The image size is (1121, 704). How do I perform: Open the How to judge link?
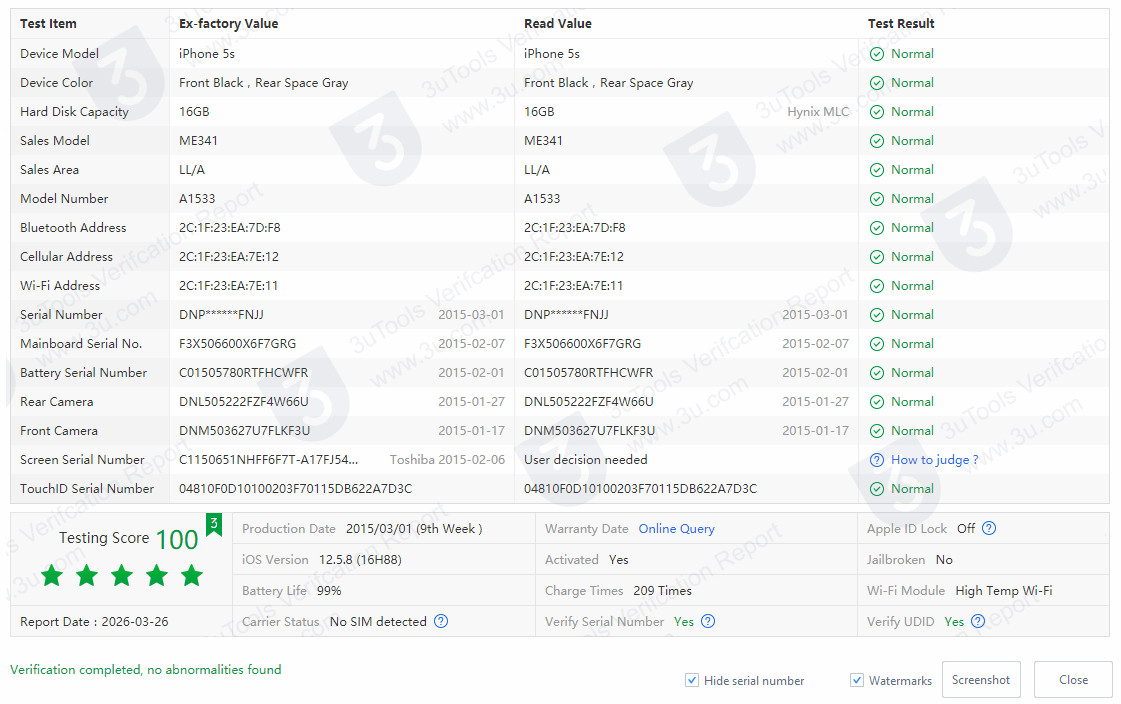pyautogui.click(x=934, y=460)
